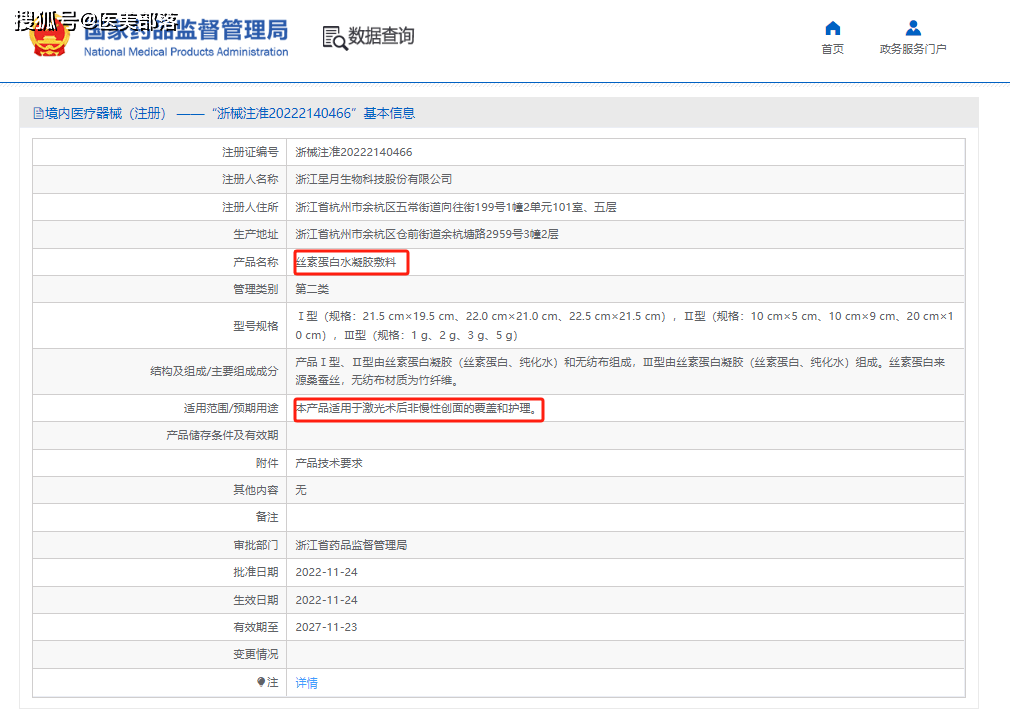
Task: Click the 数据查询 heading text
Action: coord(380,37)
